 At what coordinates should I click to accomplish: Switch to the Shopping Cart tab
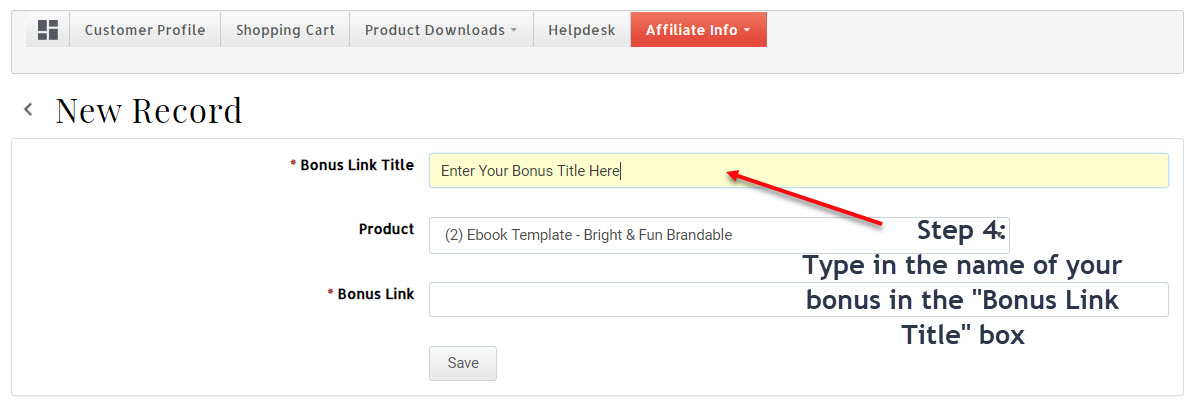(x=285, y=30)
